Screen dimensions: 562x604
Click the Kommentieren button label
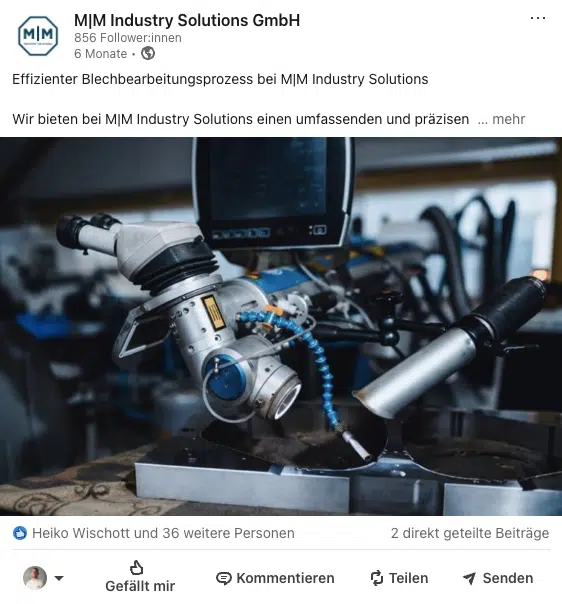pos(285,578)
